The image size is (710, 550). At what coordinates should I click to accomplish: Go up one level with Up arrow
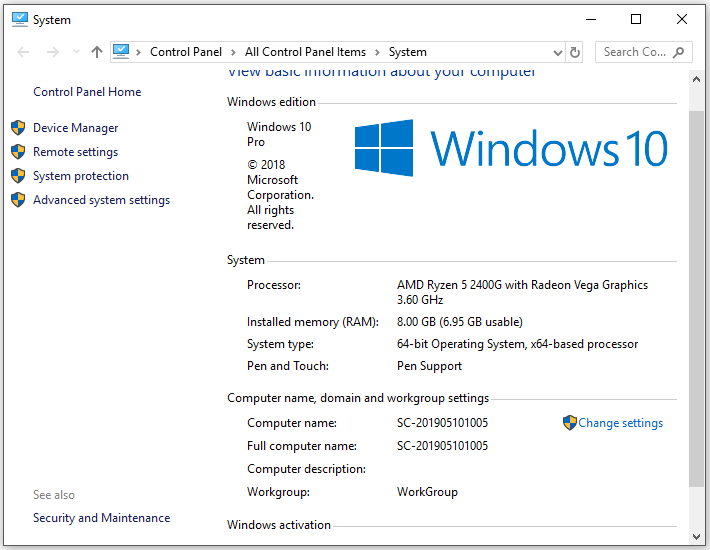tap(96, 52)
